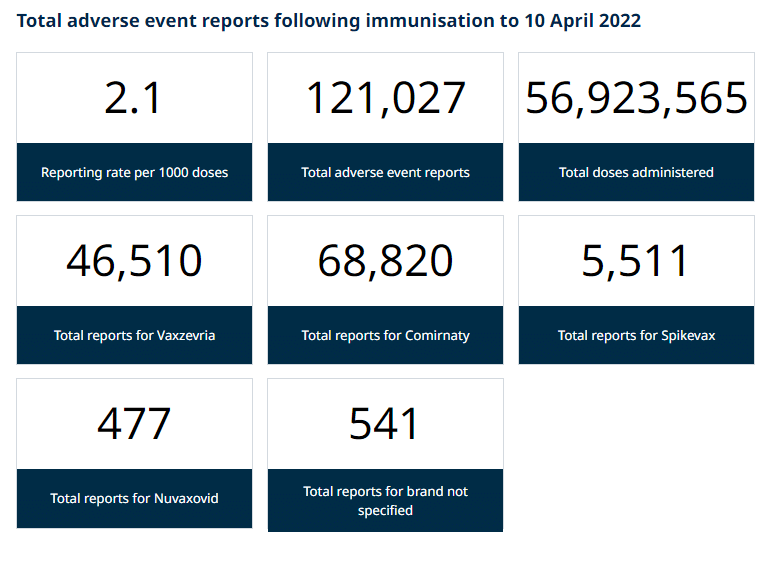Click the 2.1 reporting rate value
Image resolution: width=772 pixels, height=579 pixels.
[133, 98]
